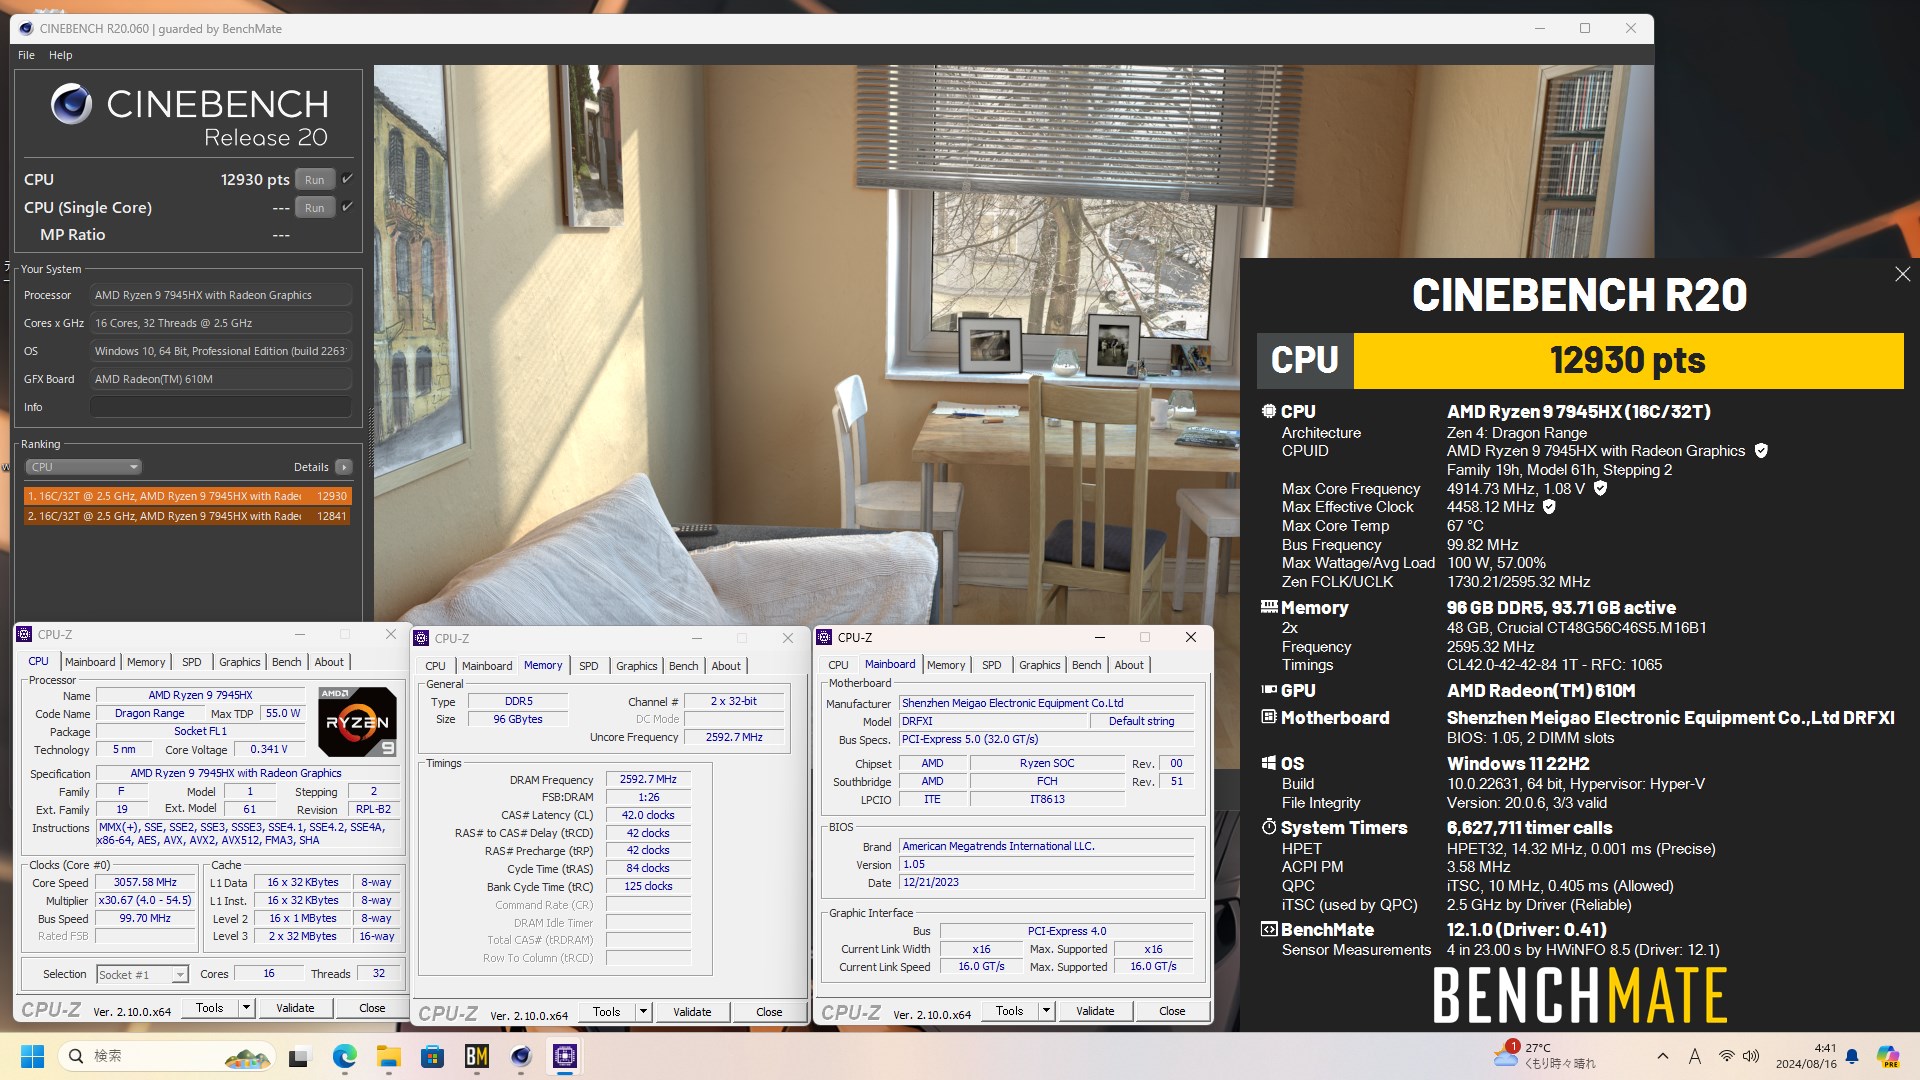Click the verified shield next to Max Core Frequency

pos(1600,488)
